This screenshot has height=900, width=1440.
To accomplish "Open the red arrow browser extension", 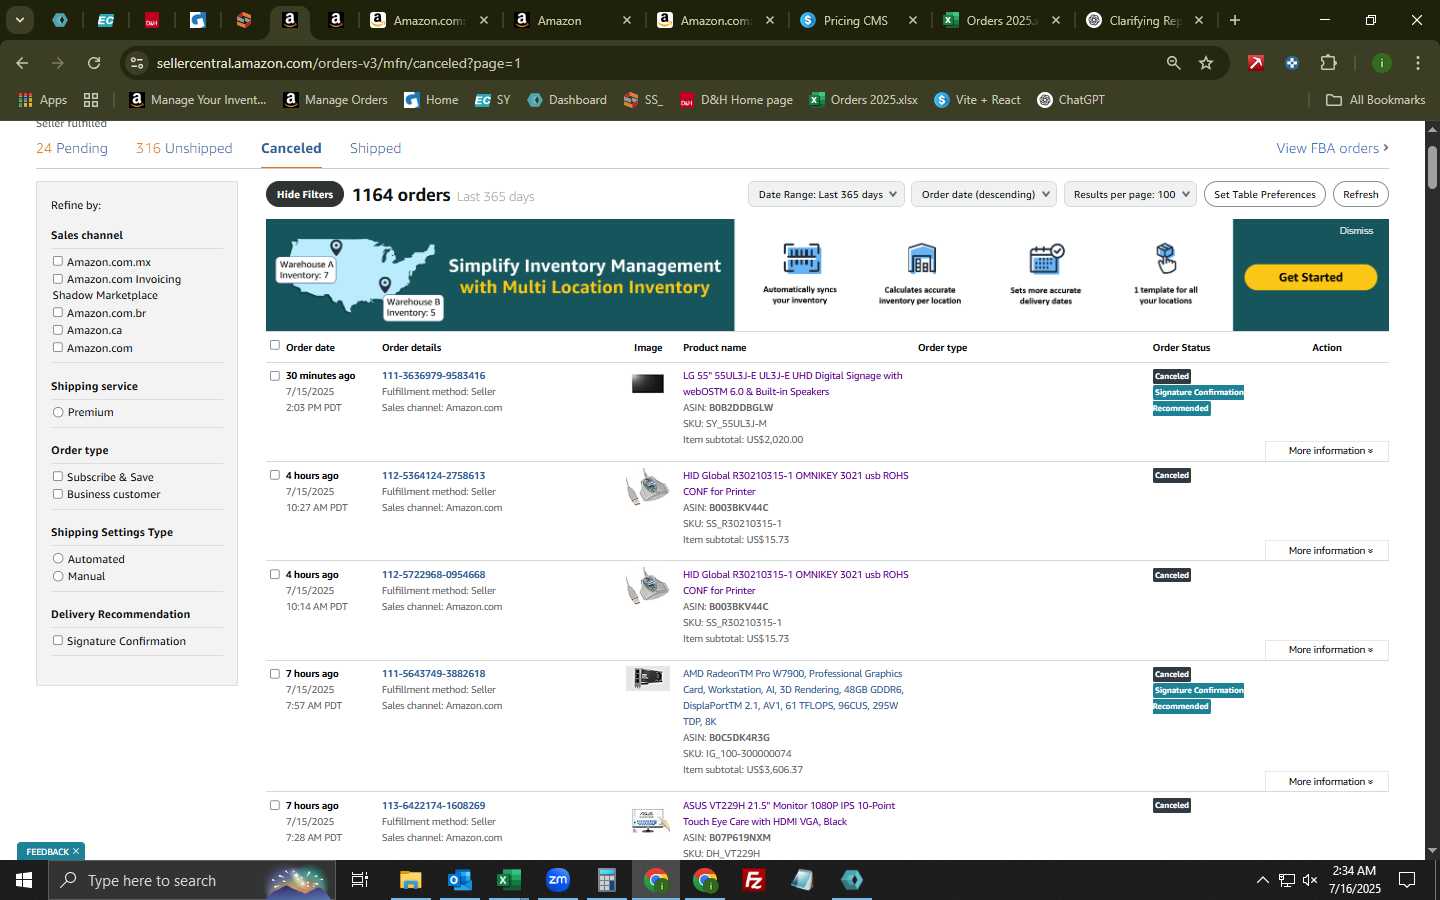I will (1256, 63).
